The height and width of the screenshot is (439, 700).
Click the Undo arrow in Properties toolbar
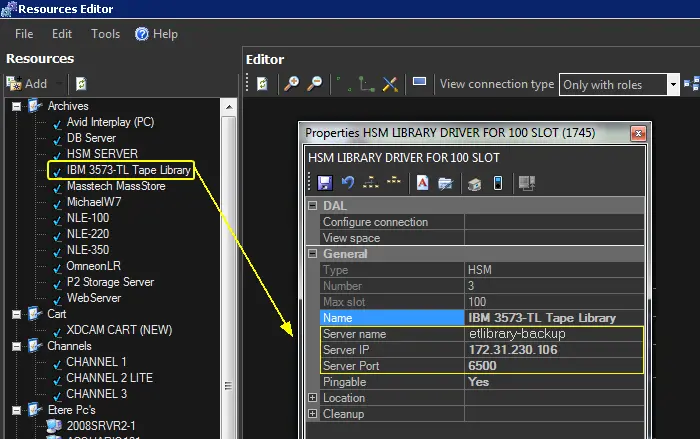pyautogui.click(x=348, y=182)
